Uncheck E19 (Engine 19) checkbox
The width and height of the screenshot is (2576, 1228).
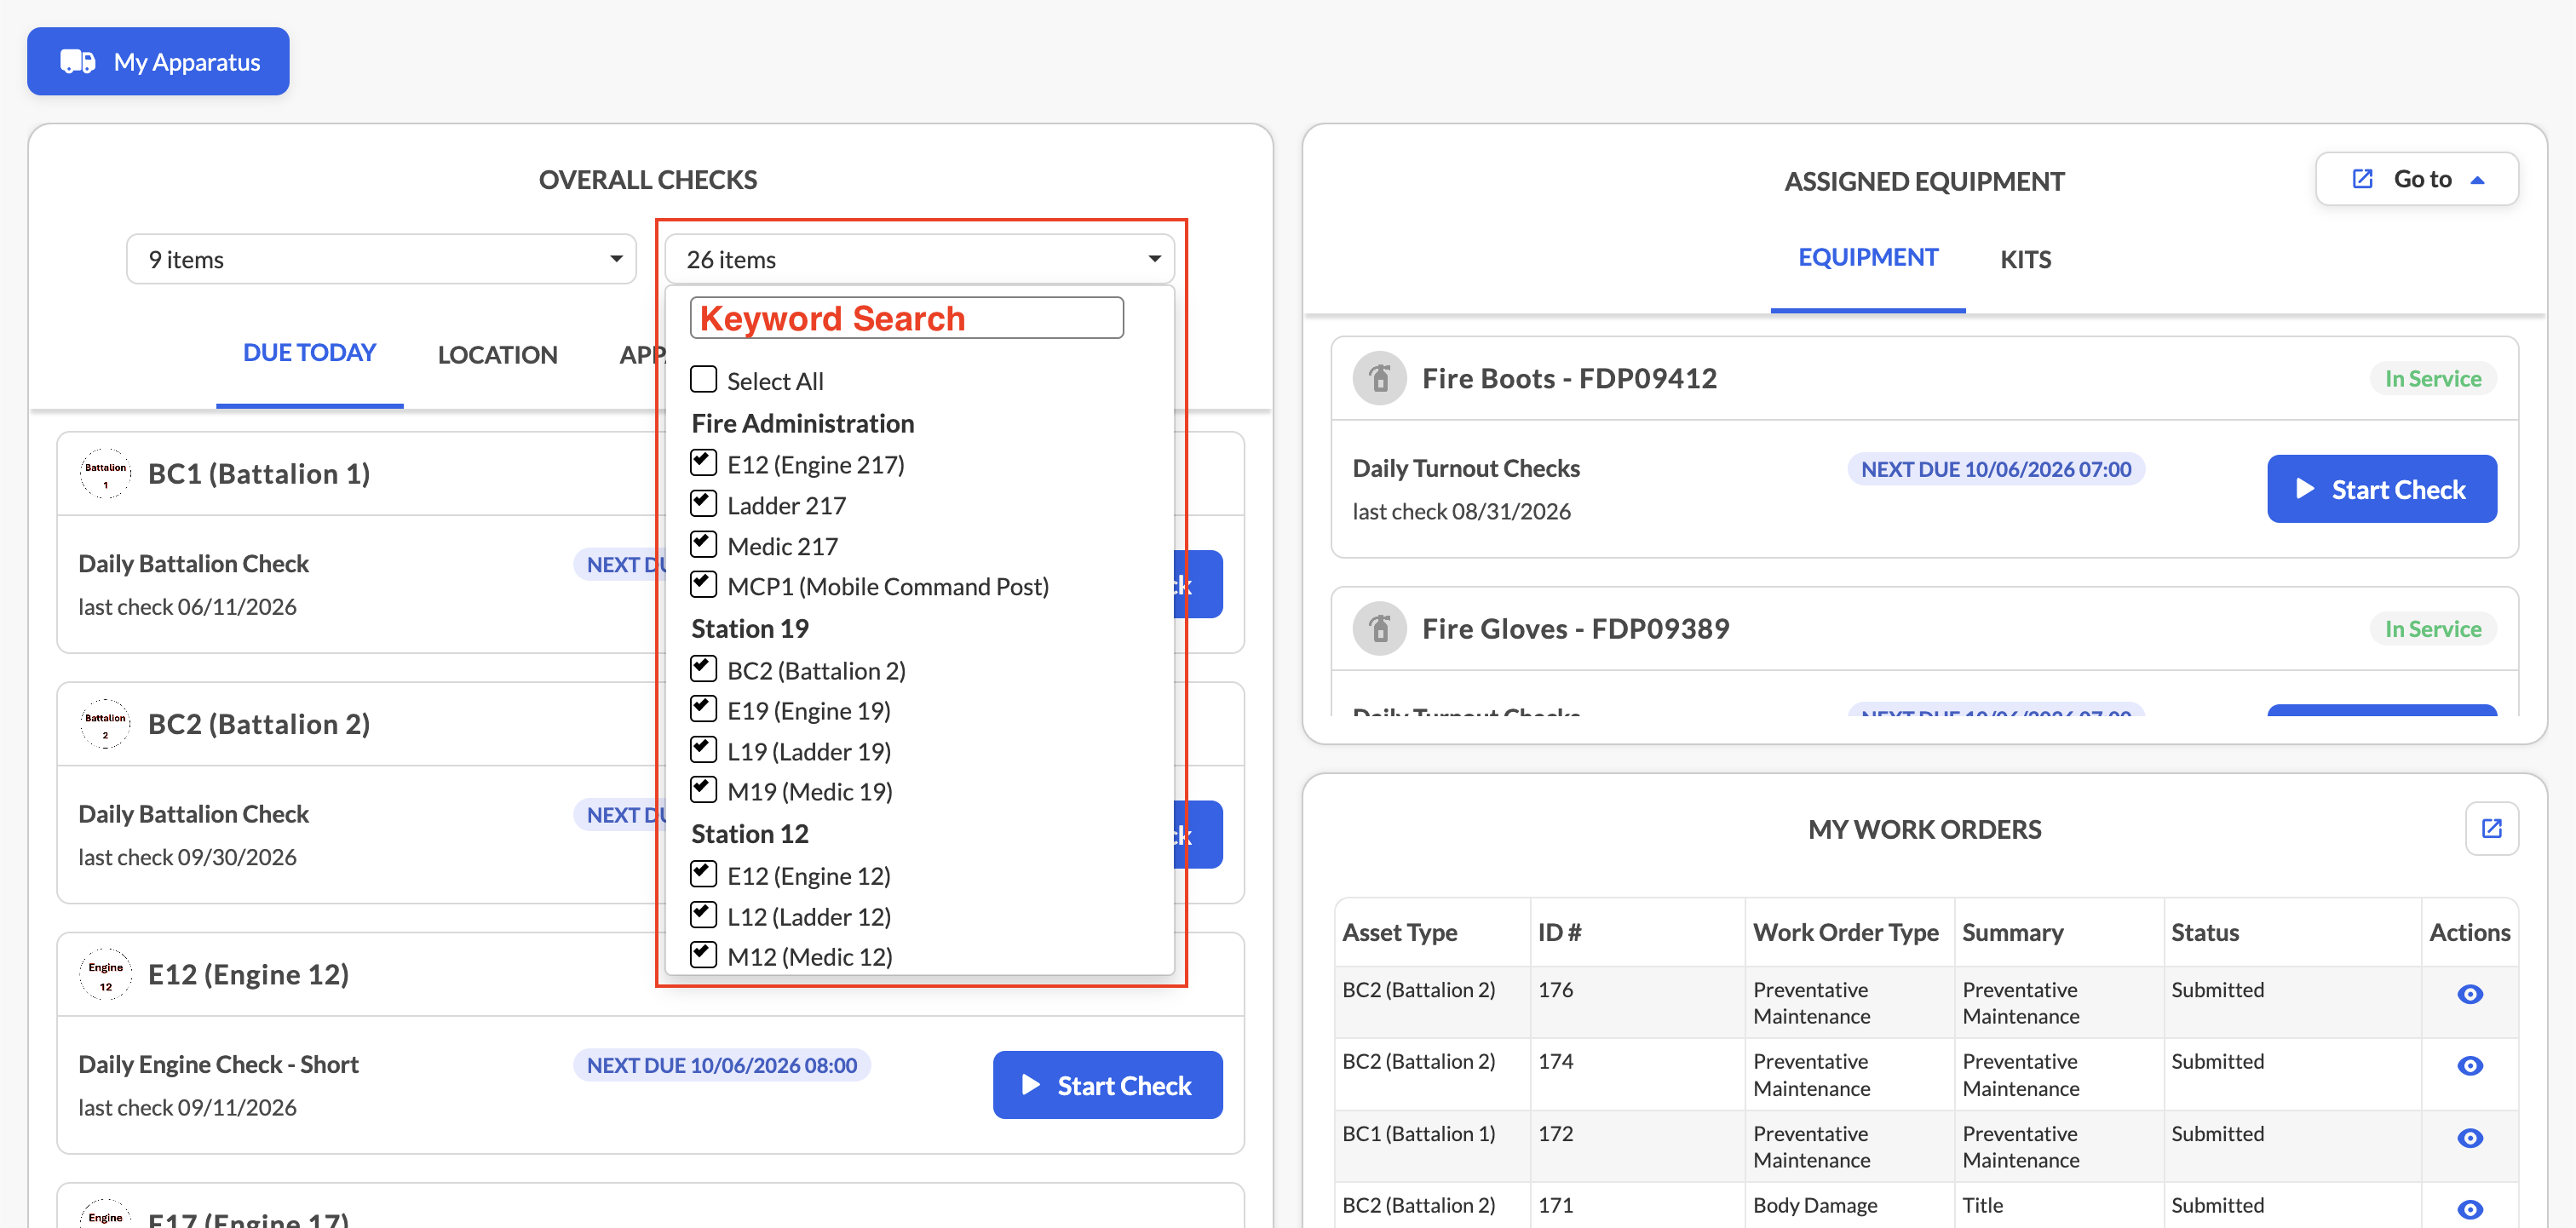pyautogui.click(x=704, y=709)
